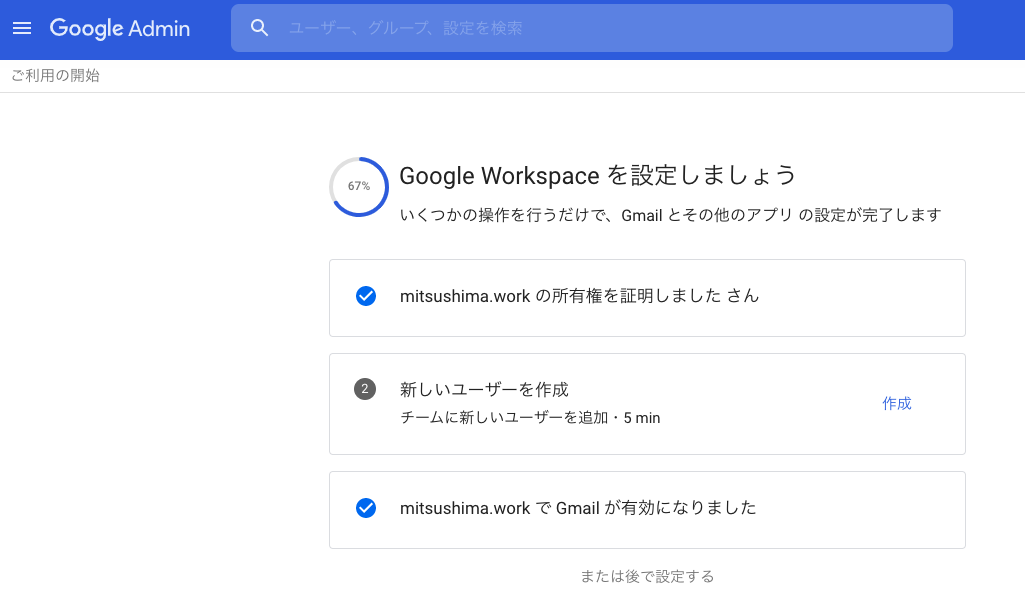Click the Google Admin logo

tap(120, 28)
